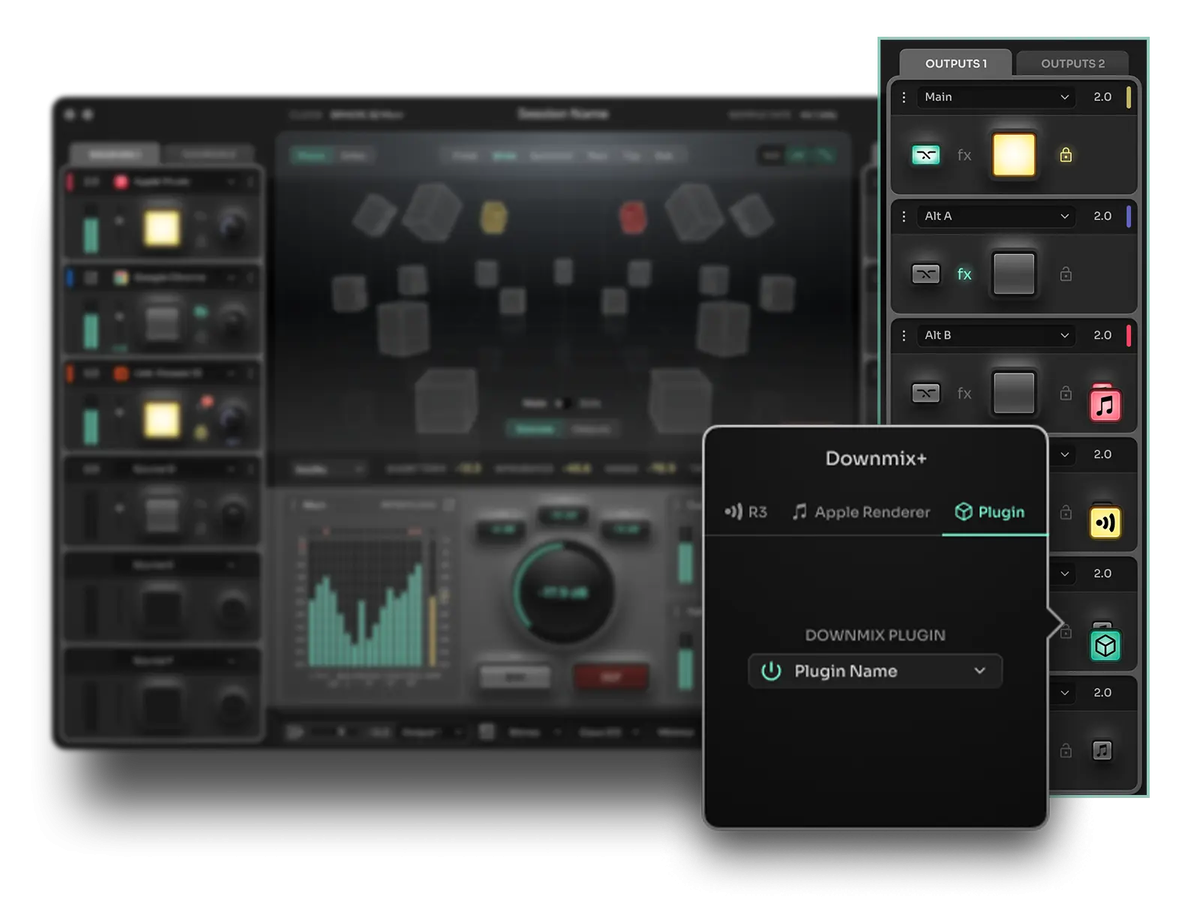
Task: Switch to the OUTPUTS 2 tab
Action: point(1072,63)
